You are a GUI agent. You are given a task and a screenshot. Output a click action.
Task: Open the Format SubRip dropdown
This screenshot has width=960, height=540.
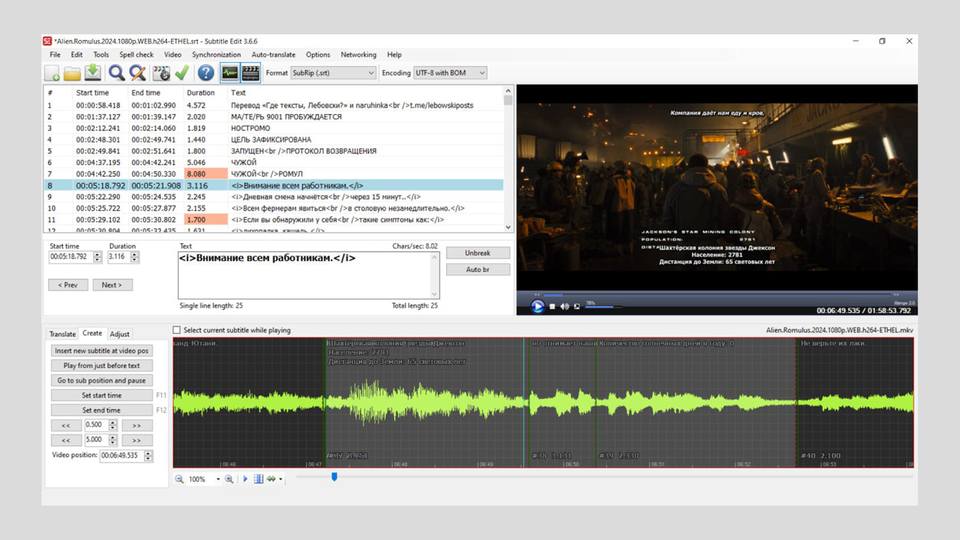[333, 73]
